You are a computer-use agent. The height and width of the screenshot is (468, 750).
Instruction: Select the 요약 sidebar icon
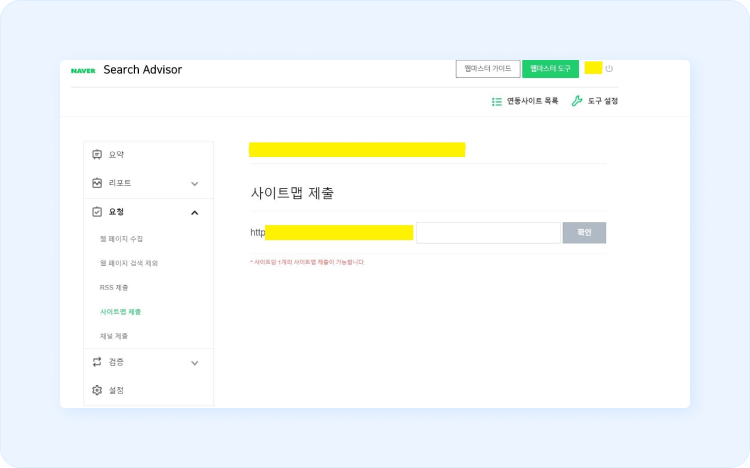(x=97, y=155)
